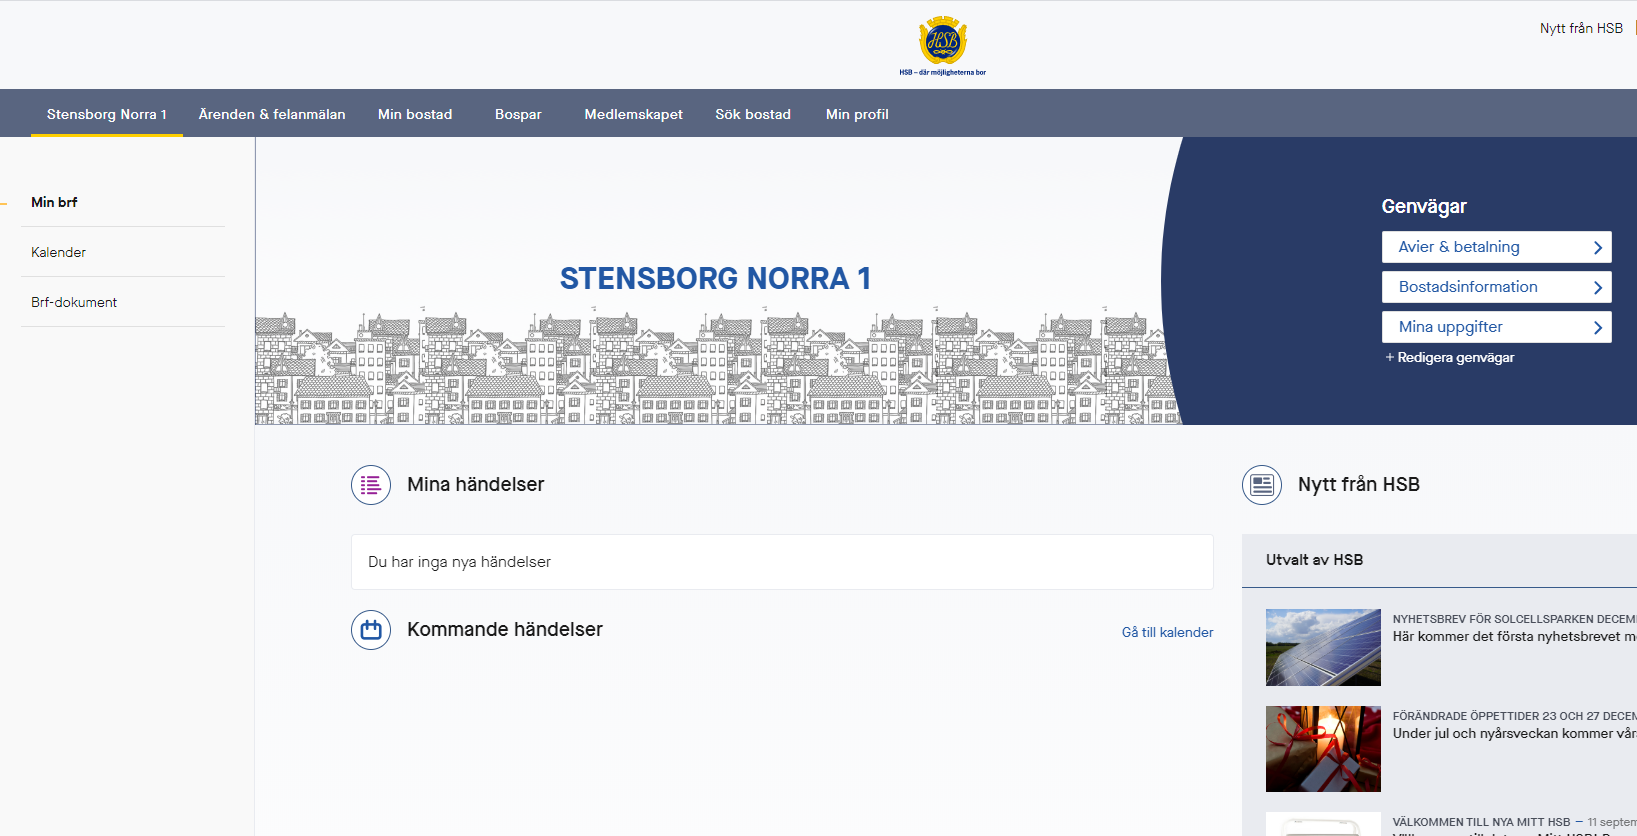Follow the Gå till kalender link
Screen dimensions: 1637x836
click(1167, 632)
